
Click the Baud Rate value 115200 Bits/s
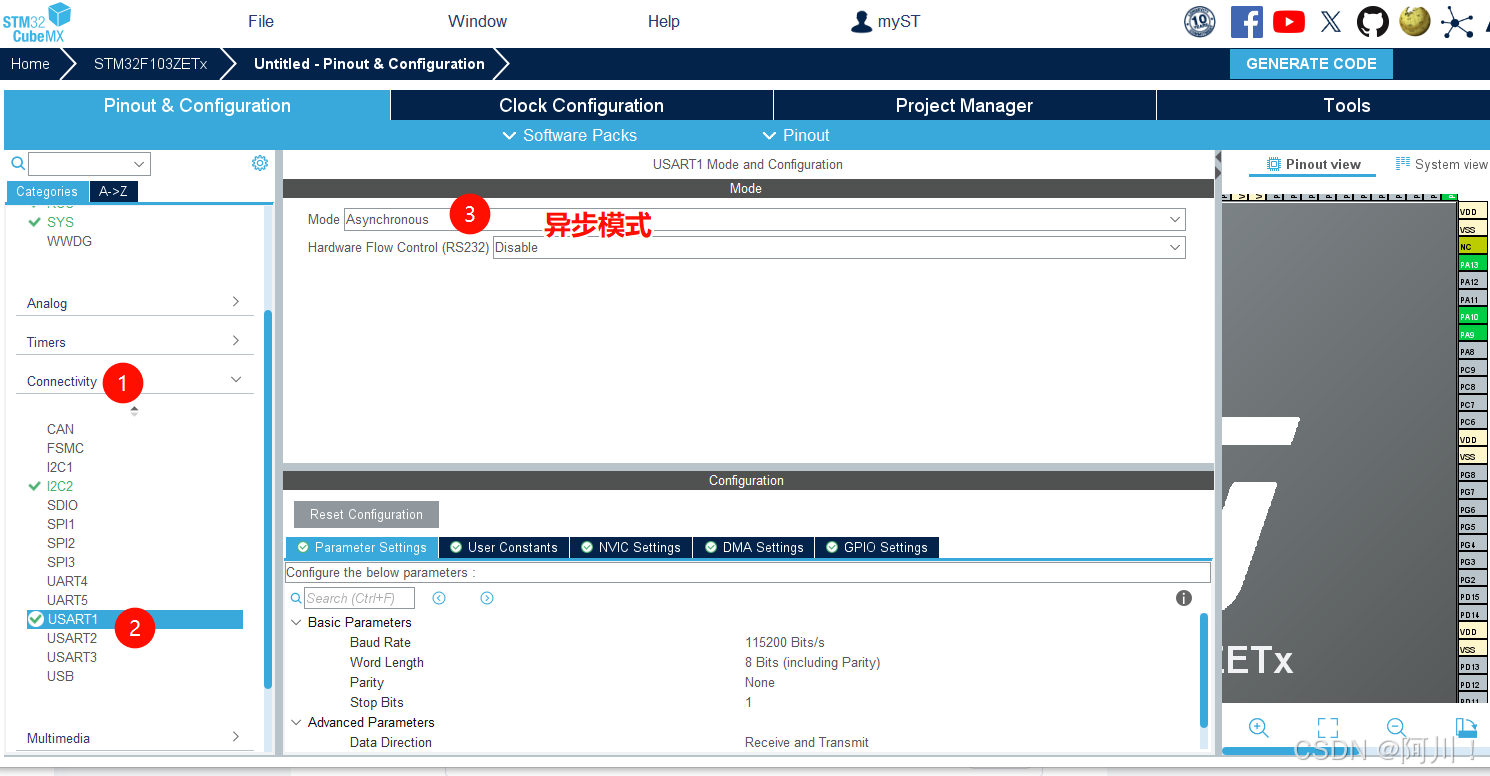785,642
